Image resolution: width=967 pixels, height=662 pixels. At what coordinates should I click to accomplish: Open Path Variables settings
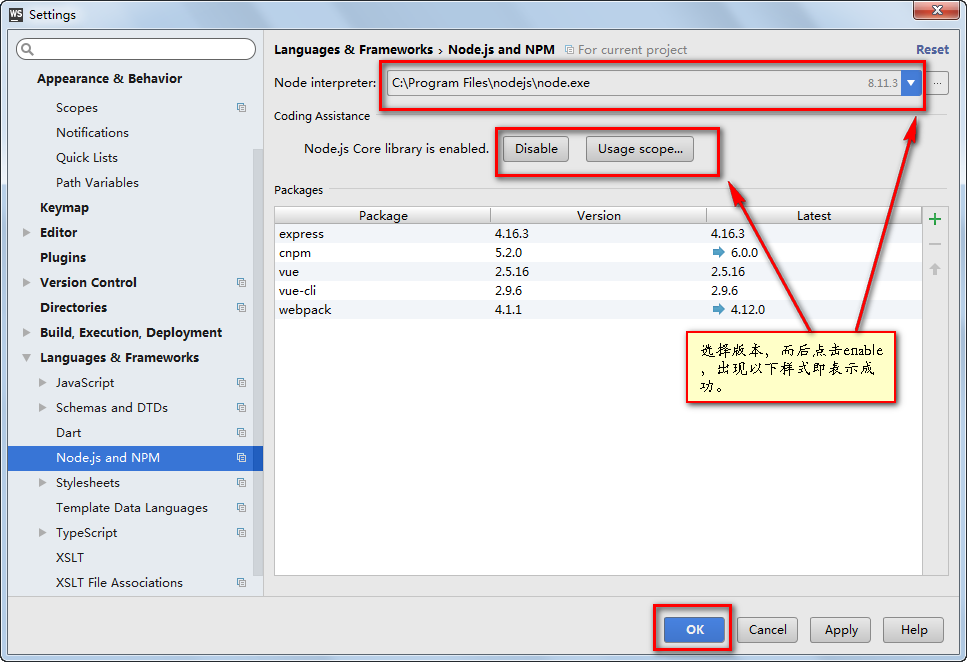pos(97,183)
